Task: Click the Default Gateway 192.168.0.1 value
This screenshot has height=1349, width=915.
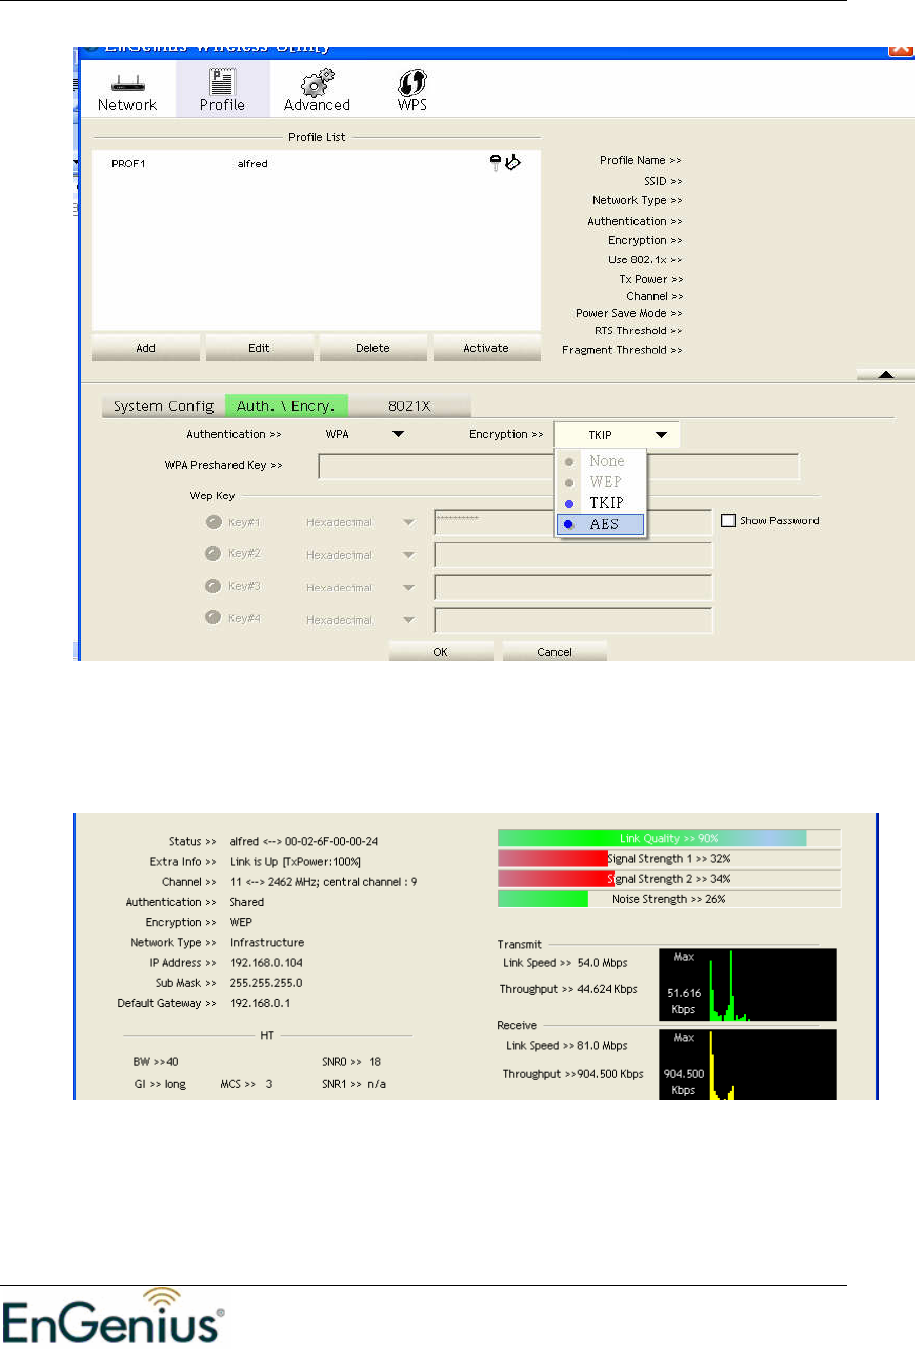Action: click(260, 1003)
